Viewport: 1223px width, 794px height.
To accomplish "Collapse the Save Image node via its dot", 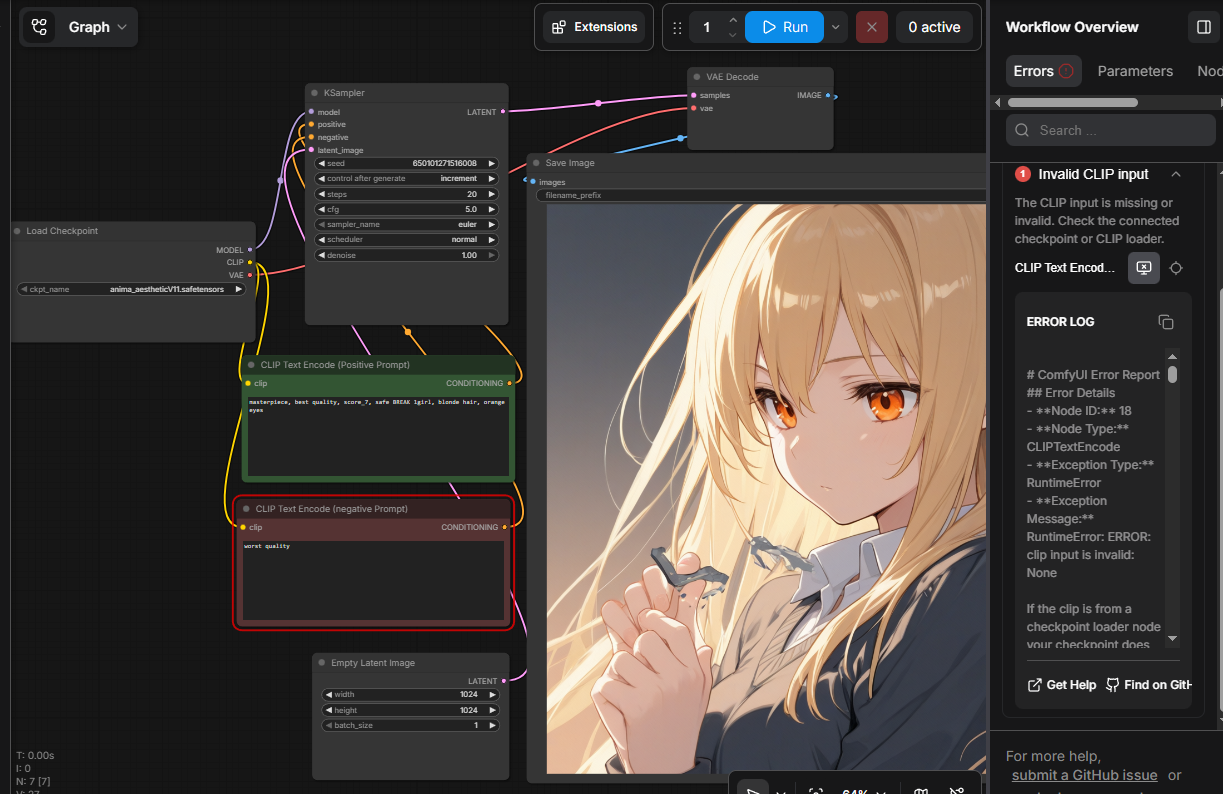I will (x=536, y=163).
